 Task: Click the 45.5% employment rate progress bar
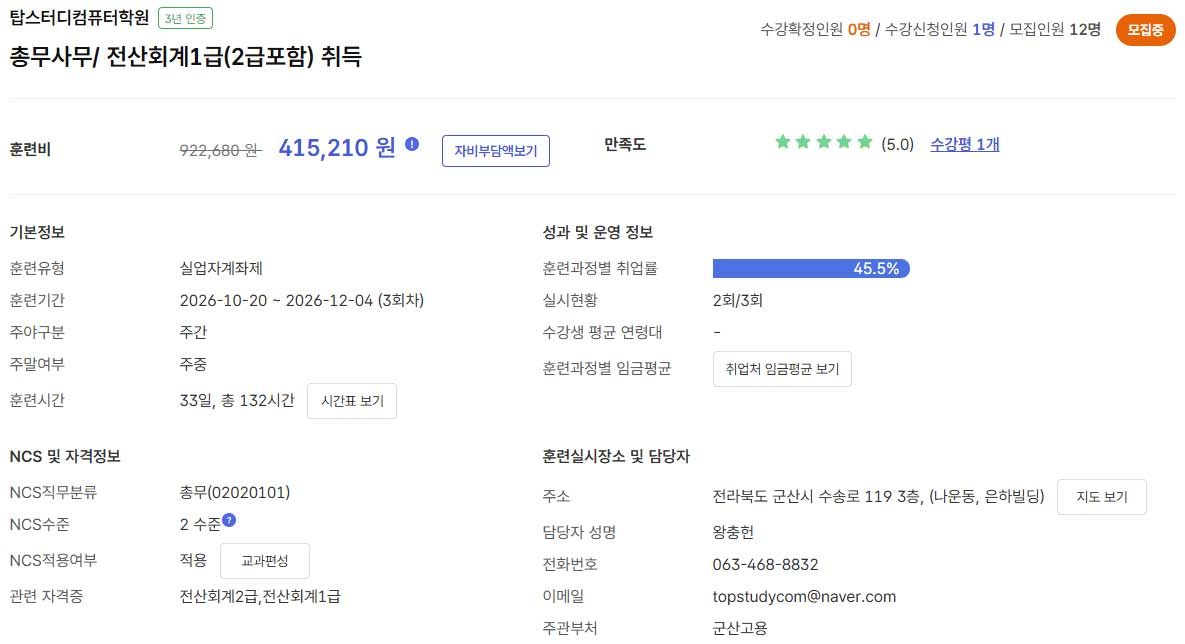811,268
